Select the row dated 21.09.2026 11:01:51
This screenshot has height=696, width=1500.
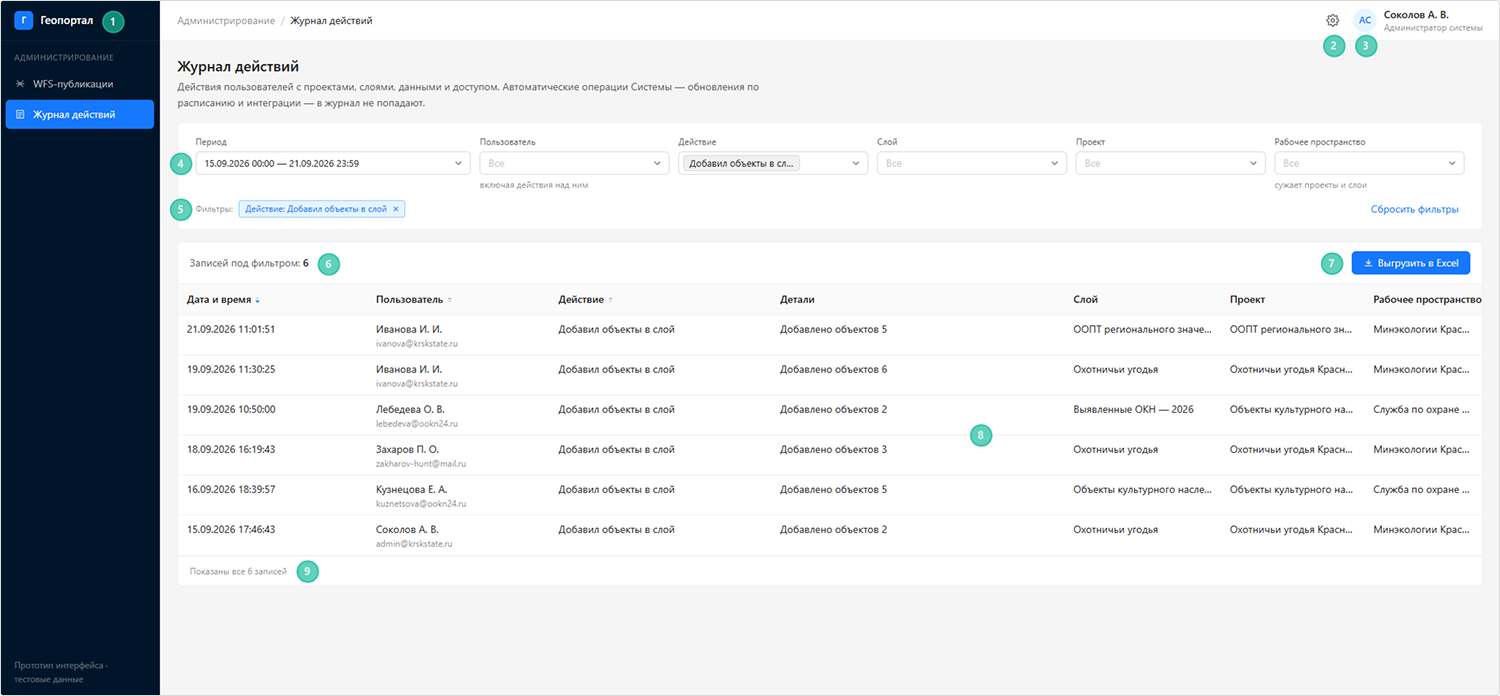click(829, 336)
